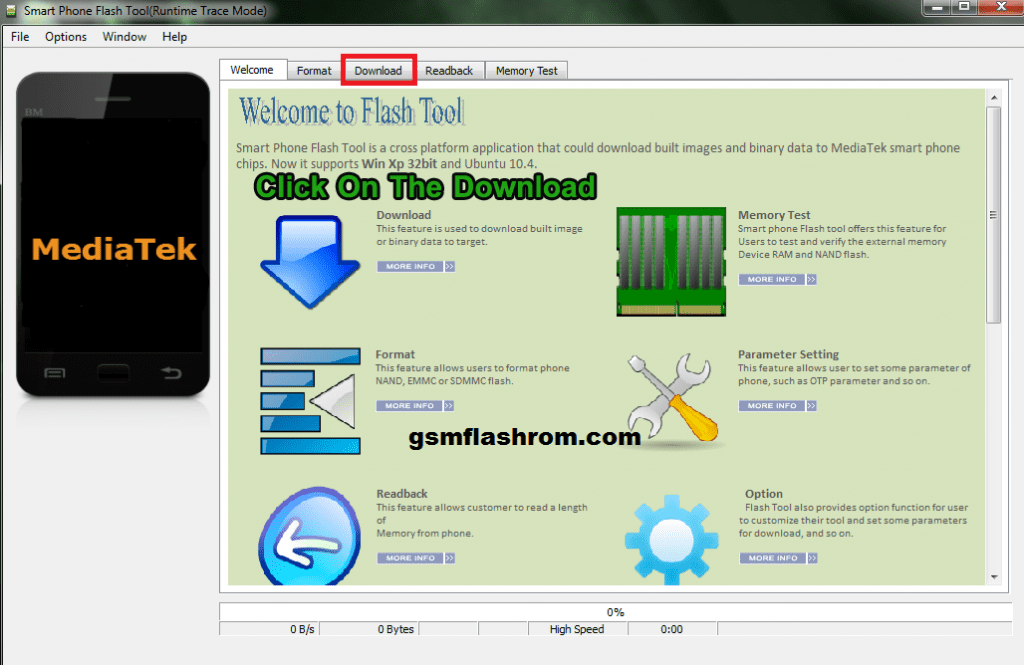The width and height of the screenshot is (1024, 665).
Task: Click MORE INFO under Format description
Action: [x=415, y=406]
